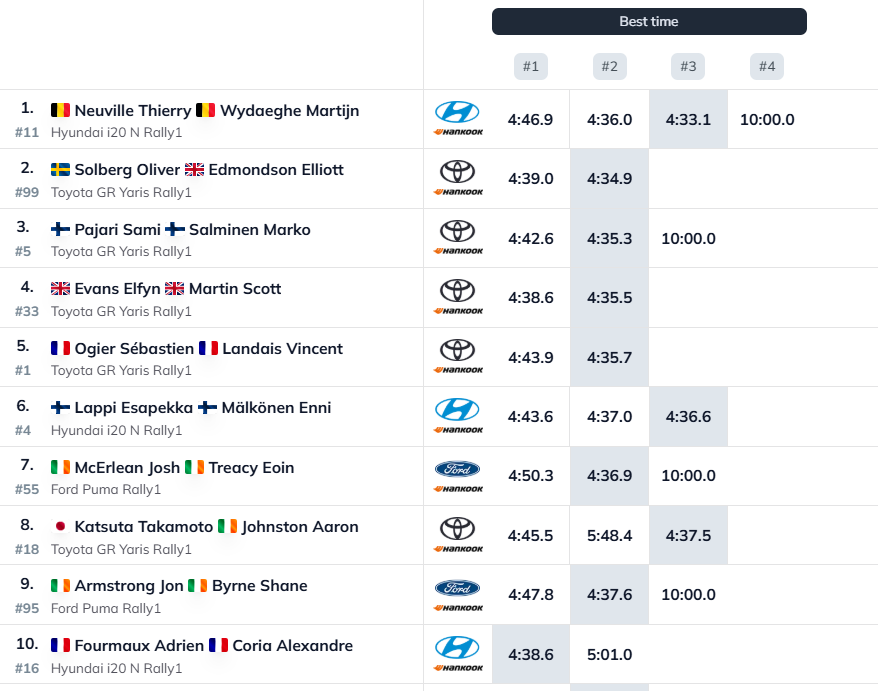Open driver Evans Elfyn's name link
The image size is (878, 691).
[x=117, y=289]
